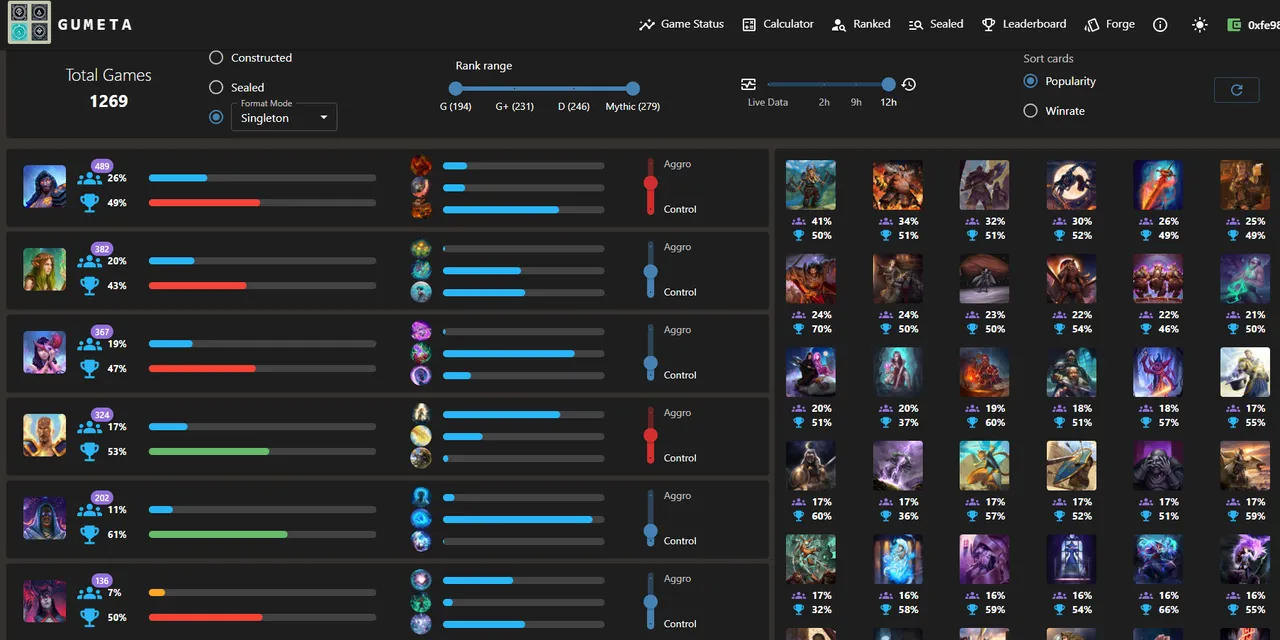The height and width of the screenshot is (640, 1280).
Task: Select the god avatar with 382 games
Action: tap(45, 269)
